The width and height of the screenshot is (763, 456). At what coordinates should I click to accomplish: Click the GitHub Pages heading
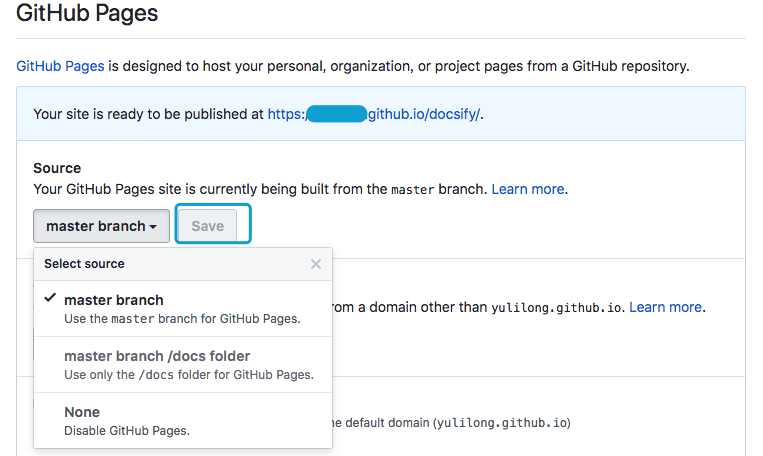(87, 13)
